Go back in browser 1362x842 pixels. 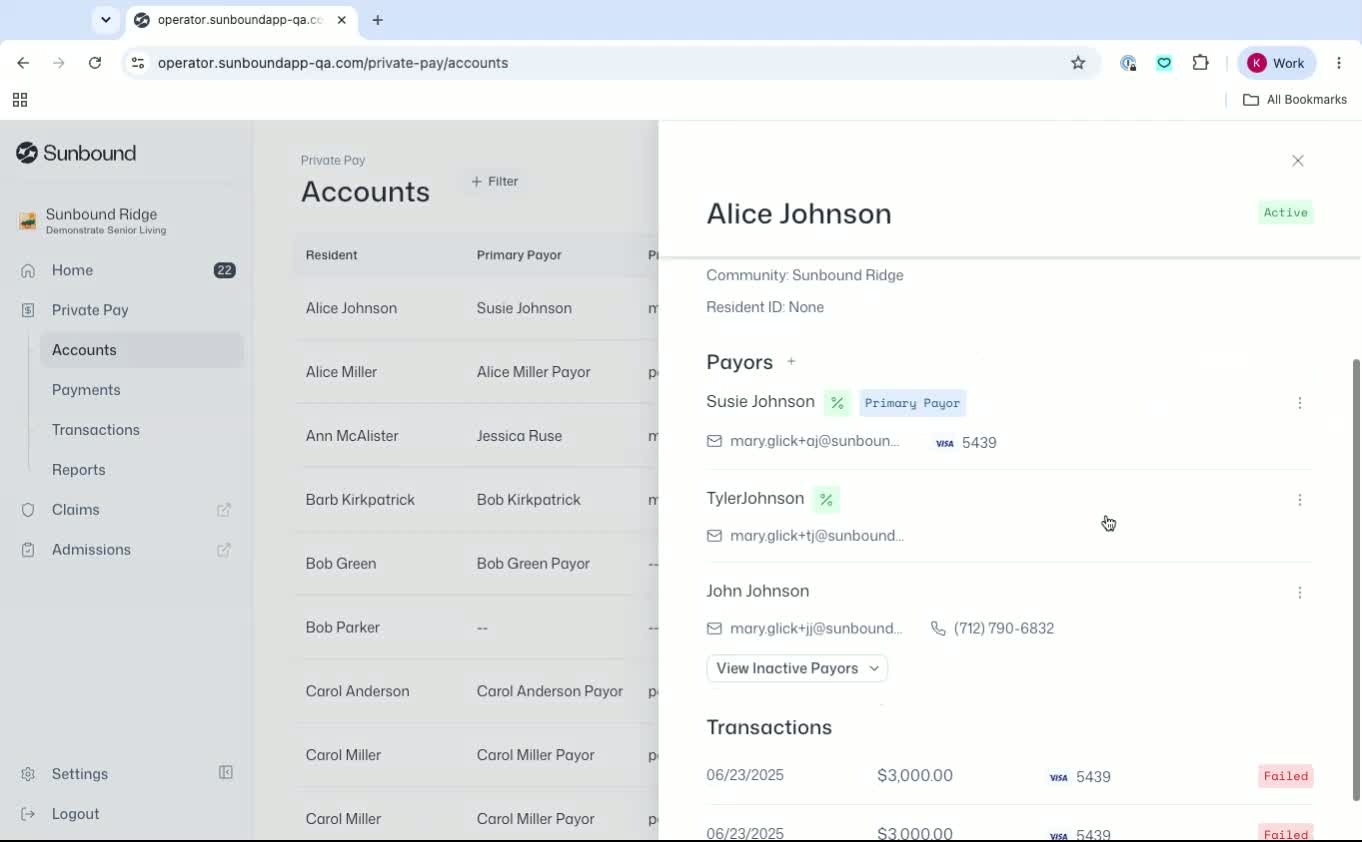click(23, 63)
